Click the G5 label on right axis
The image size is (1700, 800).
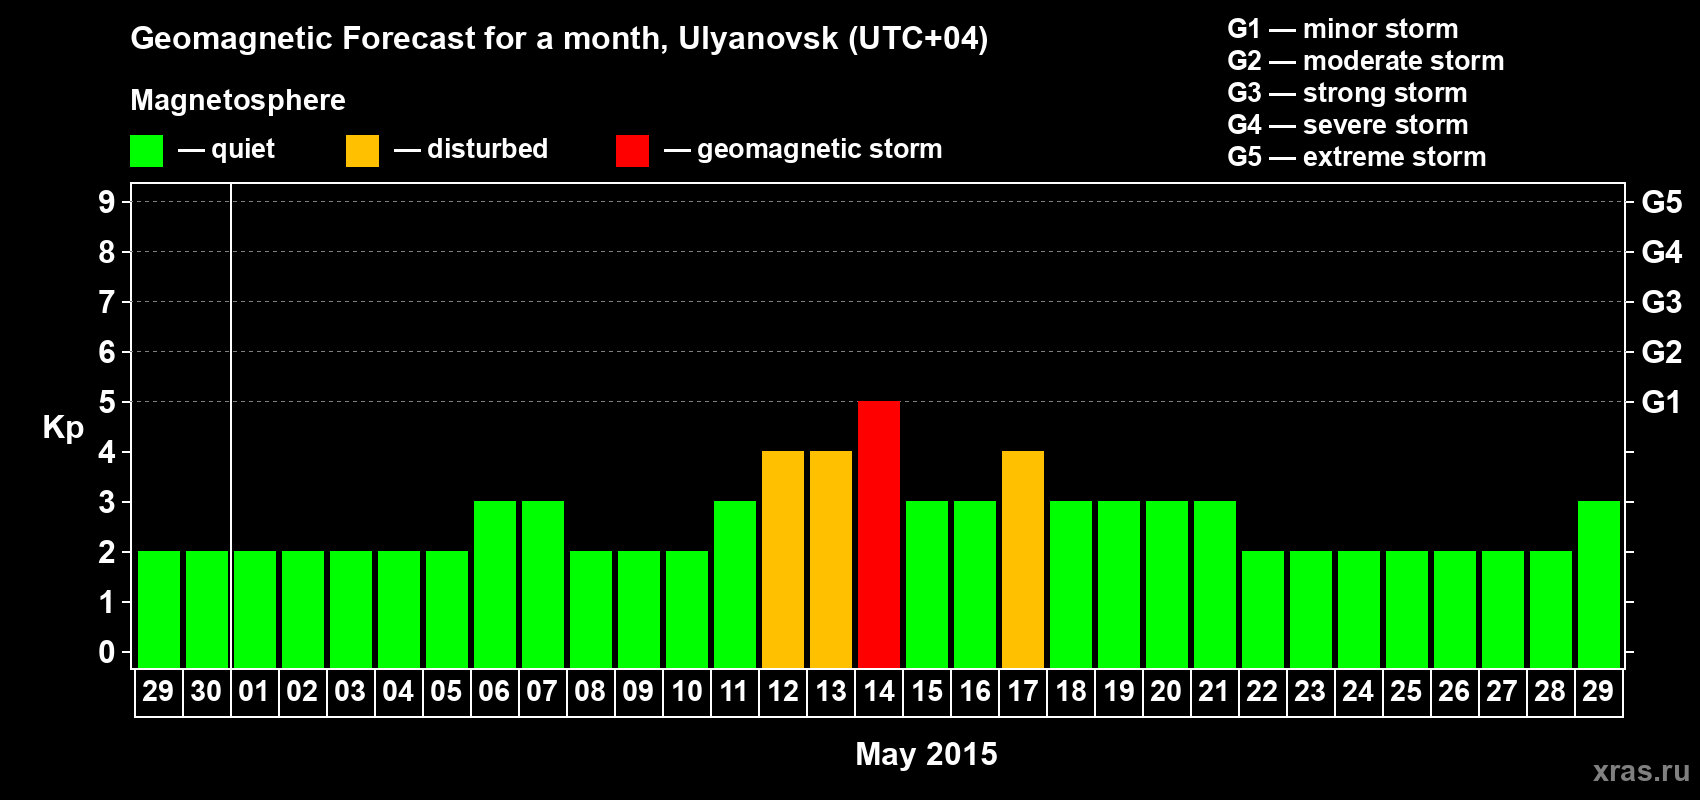tap(1661, 202)
